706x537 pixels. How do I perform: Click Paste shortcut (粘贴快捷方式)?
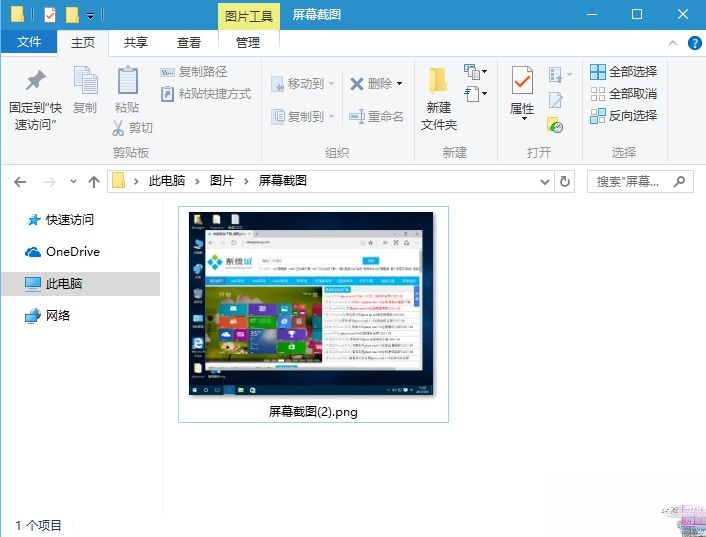point(206,94)
